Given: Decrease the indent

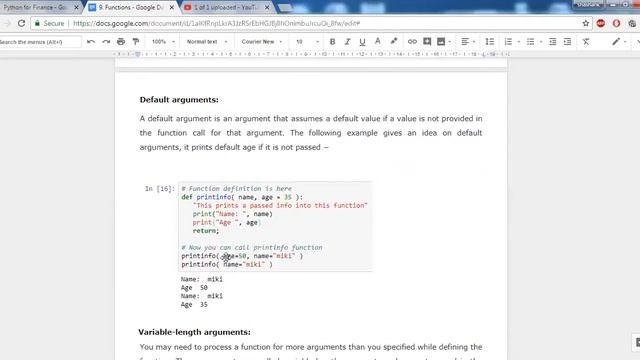Looking at the screenshot, I should 553,42.
